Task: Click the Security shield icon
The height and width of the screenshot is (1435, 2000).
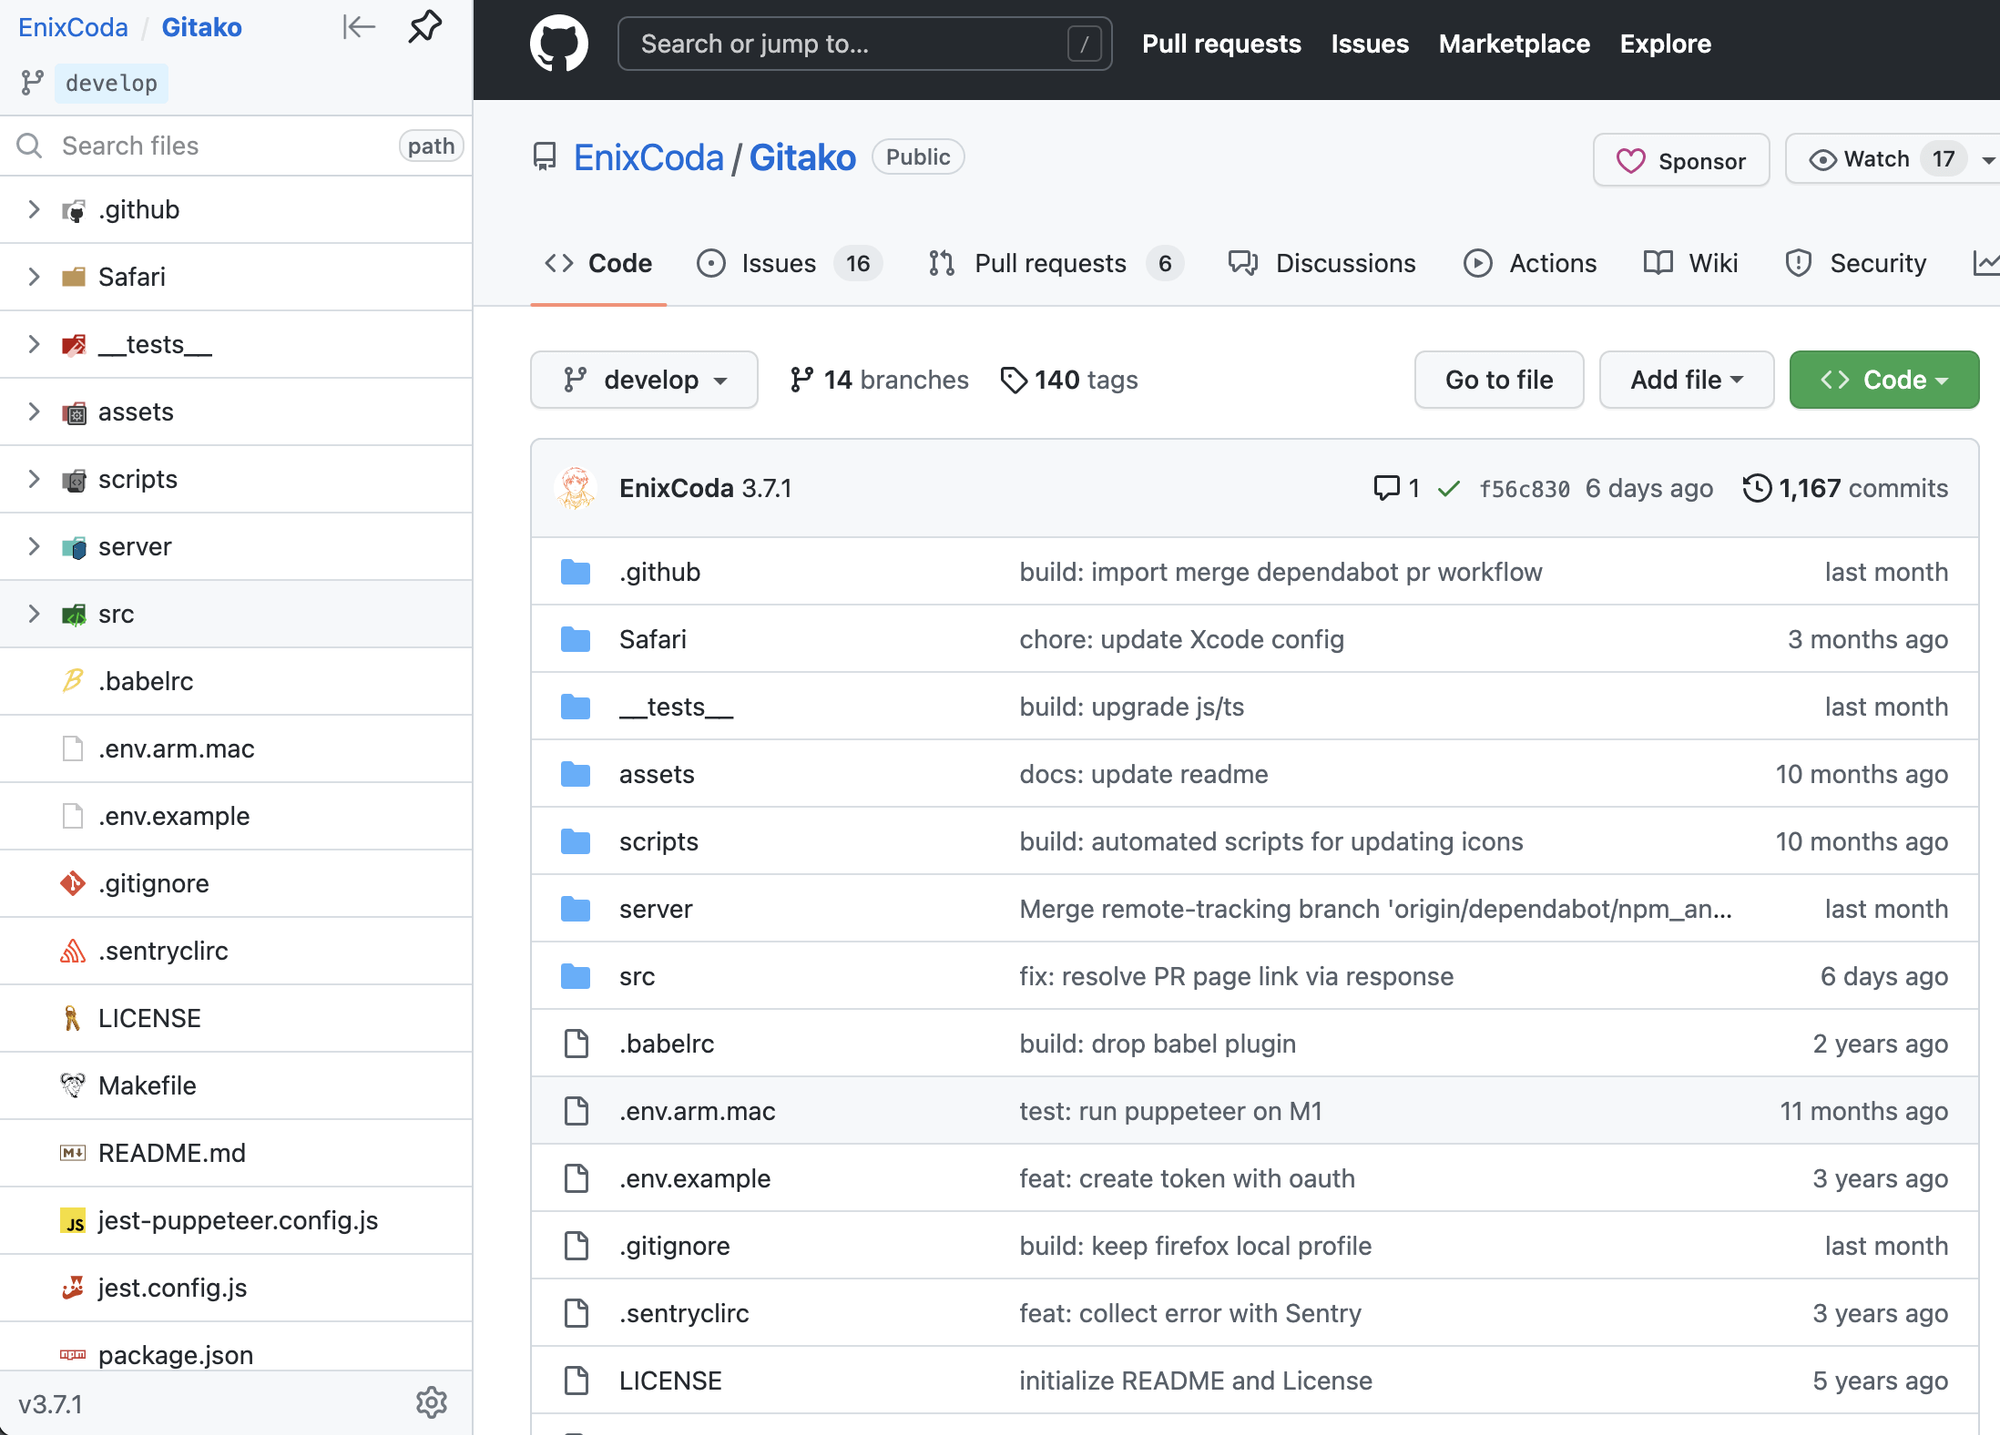Action: click(1800, 262)
